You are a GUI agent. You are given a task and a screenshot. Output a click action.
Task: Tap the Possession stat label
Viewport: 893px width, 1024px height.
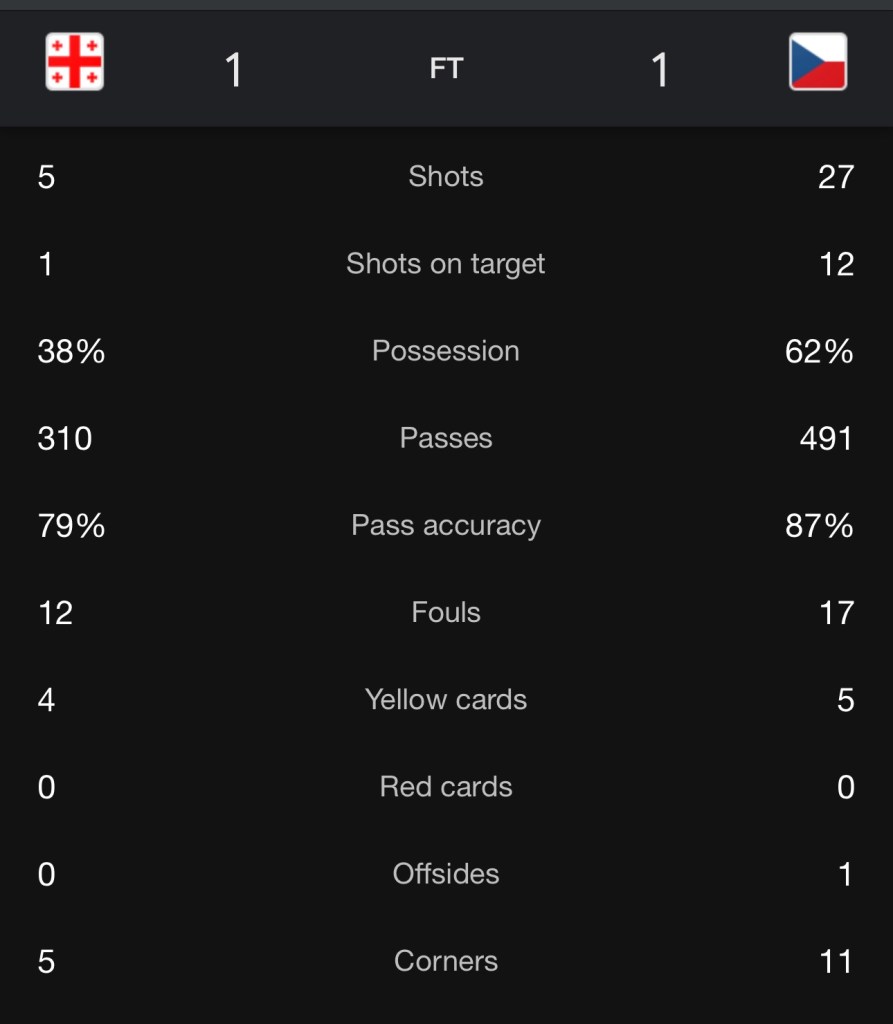pos(446,351)
